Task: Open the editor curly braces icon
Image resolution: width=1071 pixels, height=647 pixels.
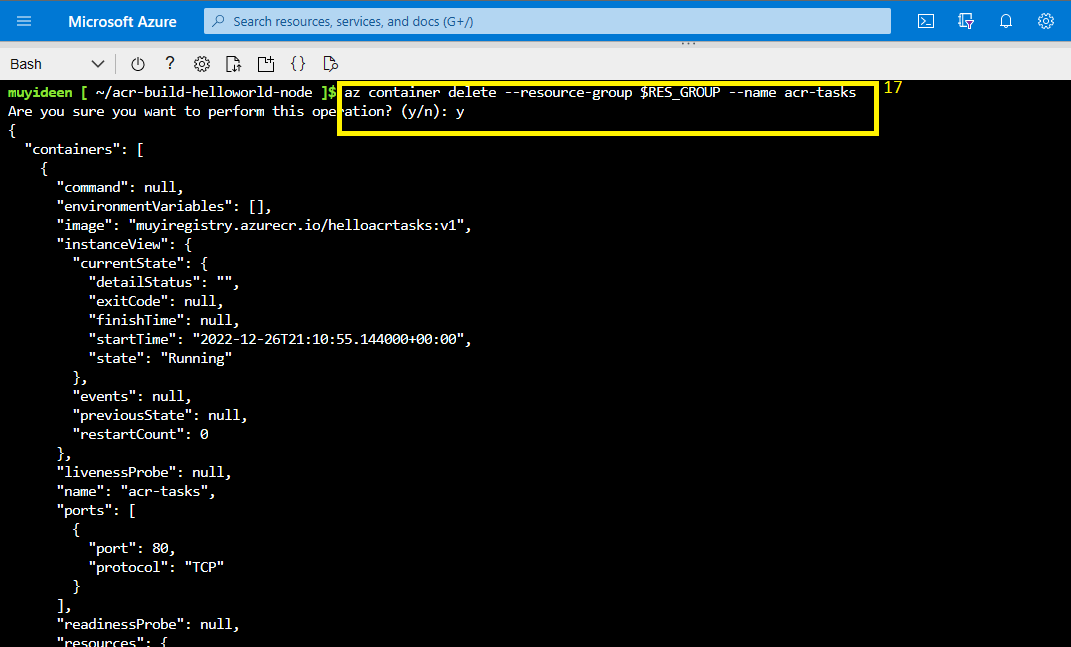Action: point(298,64)
